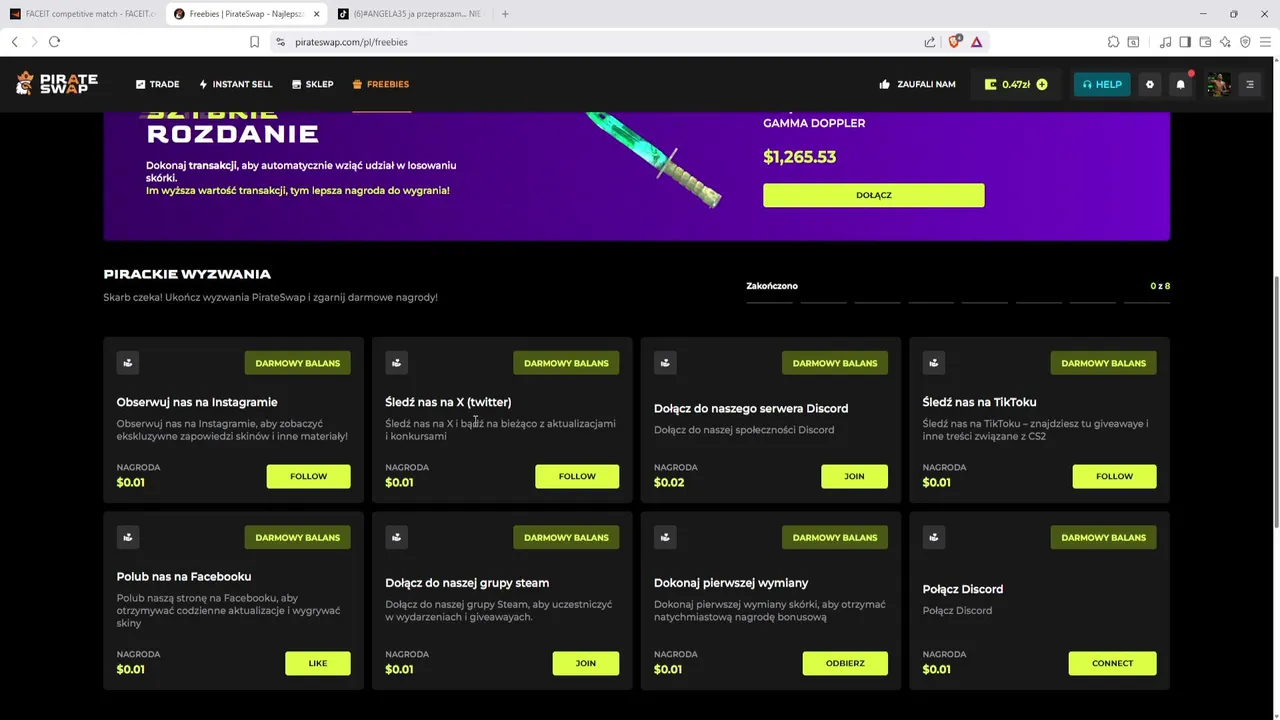Open the SKLEP store page
Viewport: 1280px width, 720px height.
point(313,84)
